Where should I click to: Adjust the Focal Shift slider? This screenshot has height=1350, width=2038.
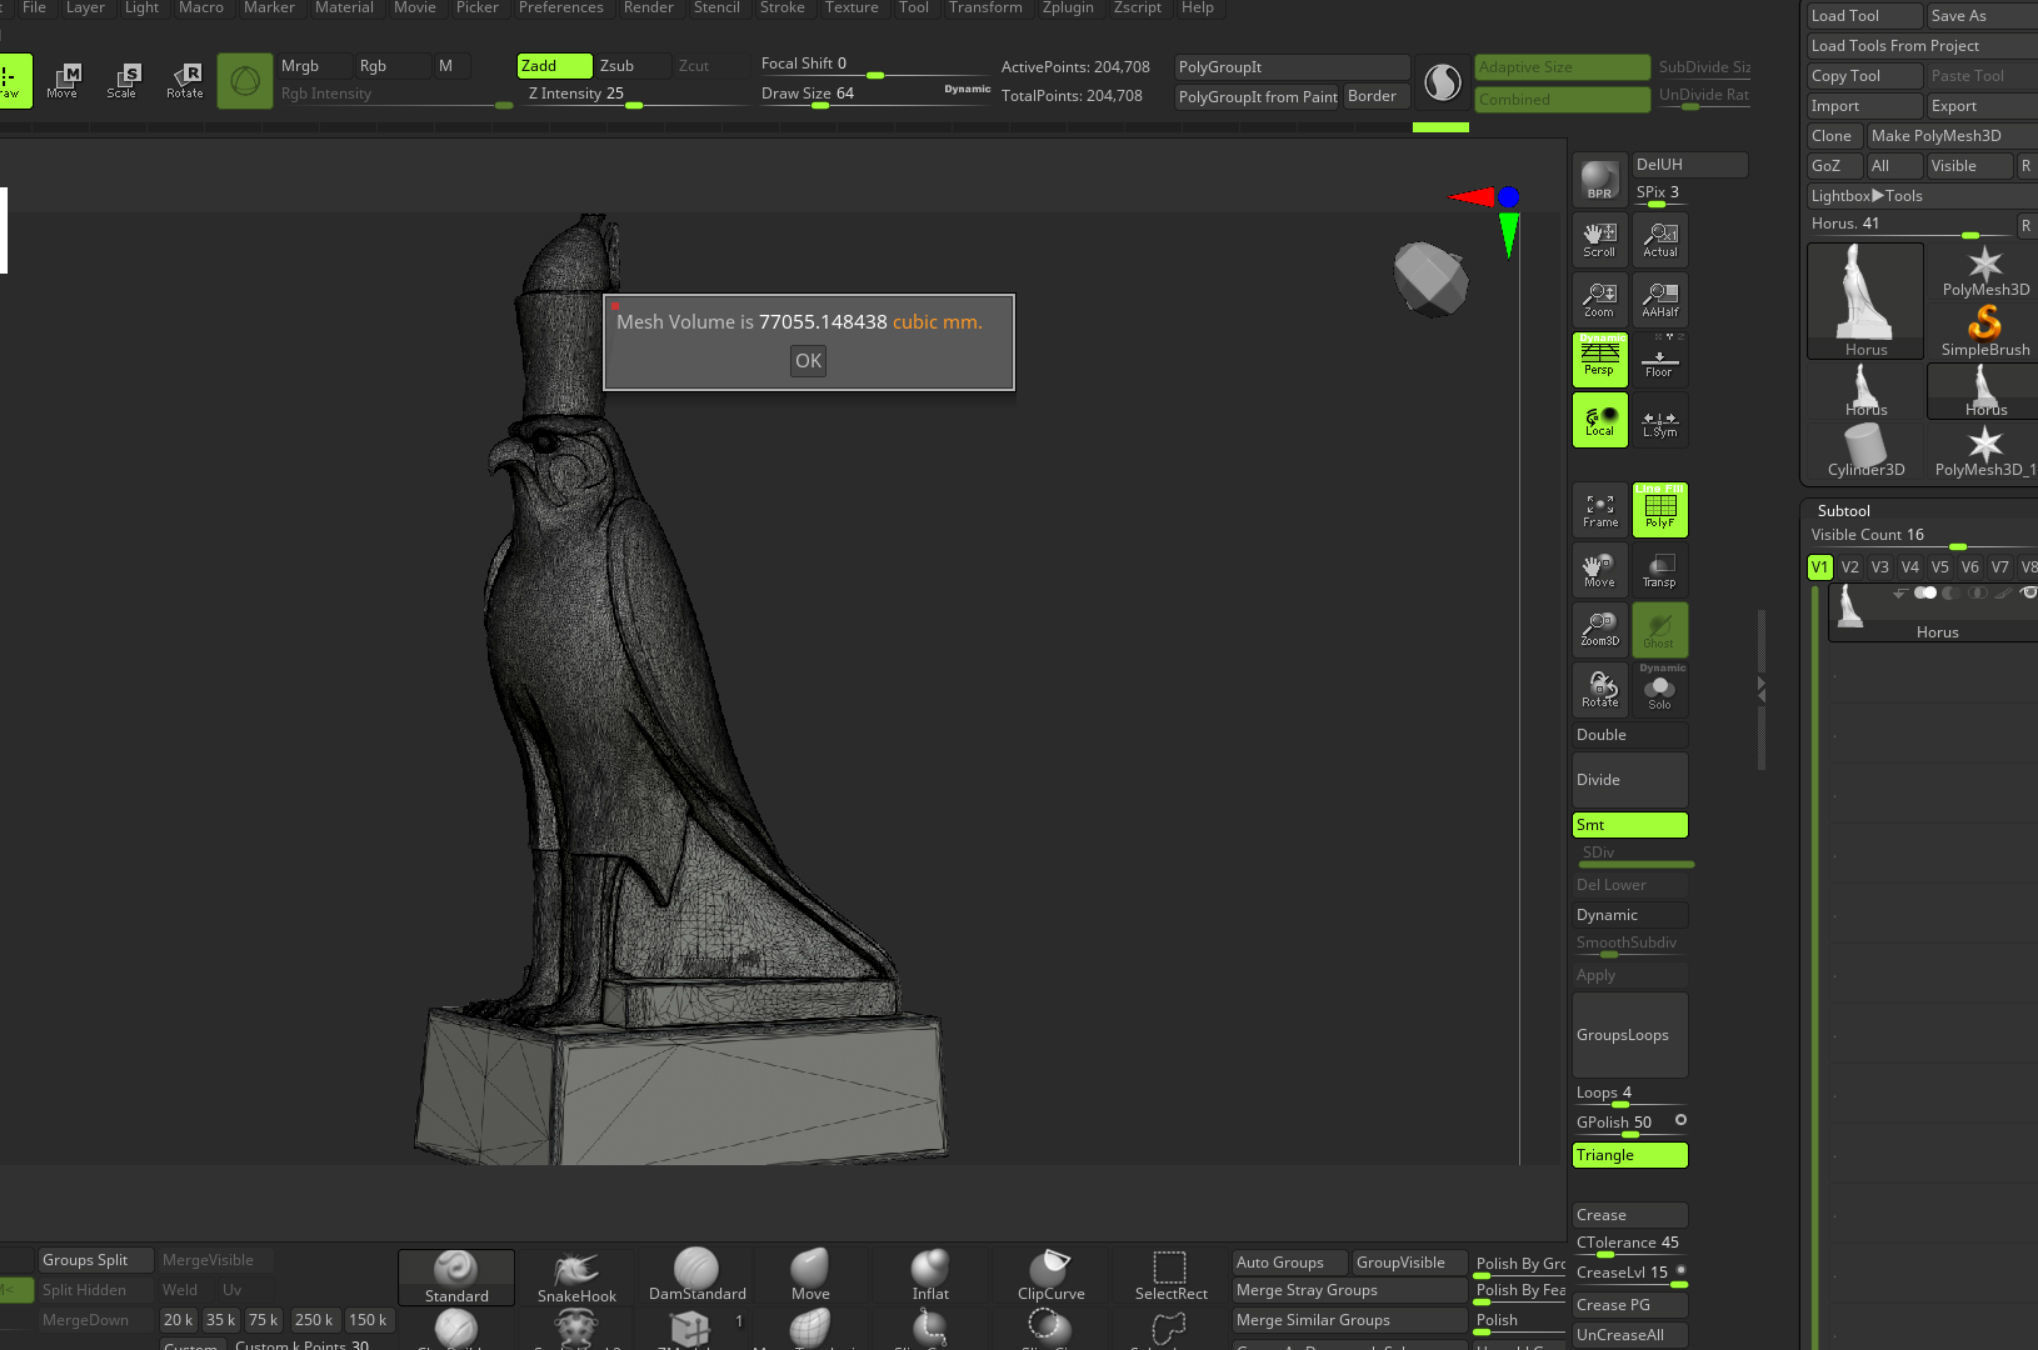pos(875,65)
